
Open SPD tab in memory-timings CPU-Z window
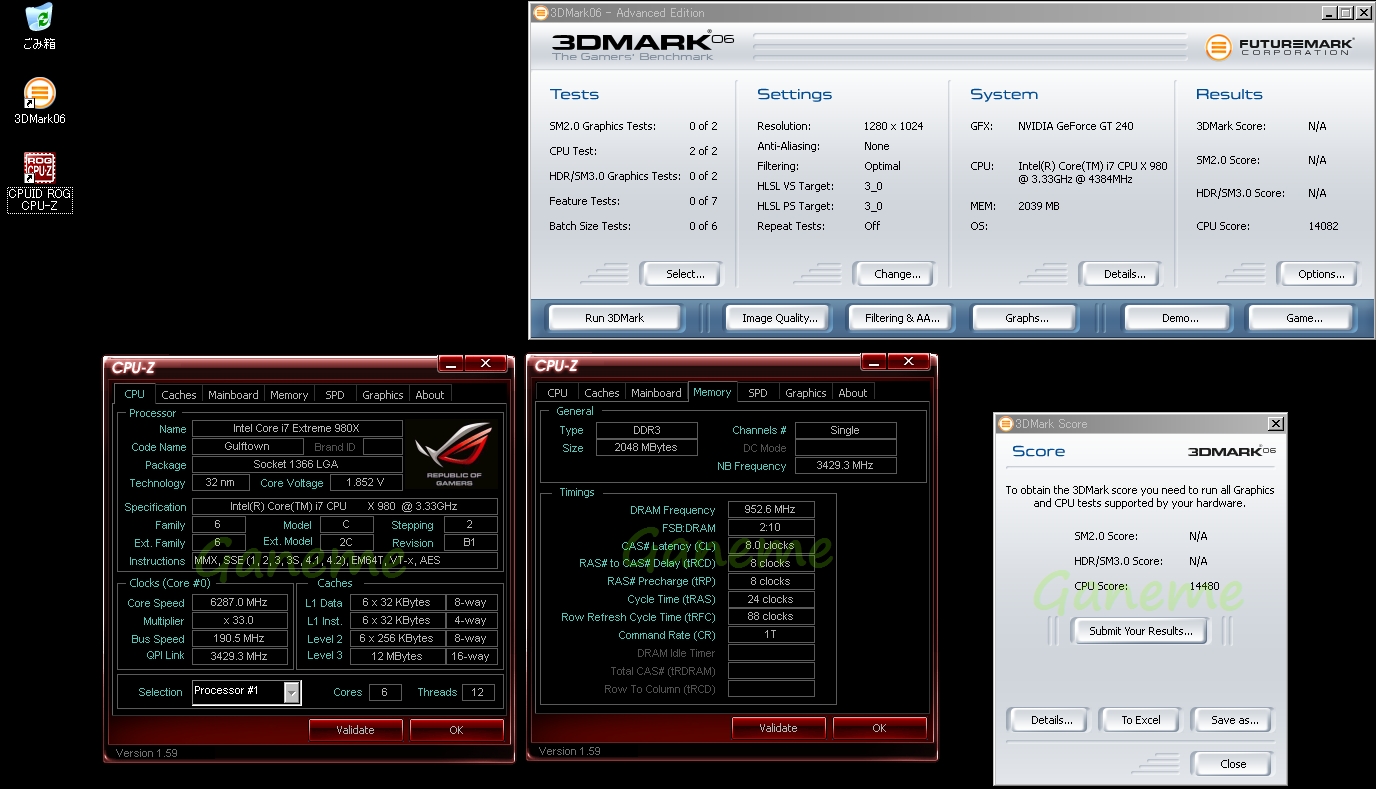pos(758,393)
